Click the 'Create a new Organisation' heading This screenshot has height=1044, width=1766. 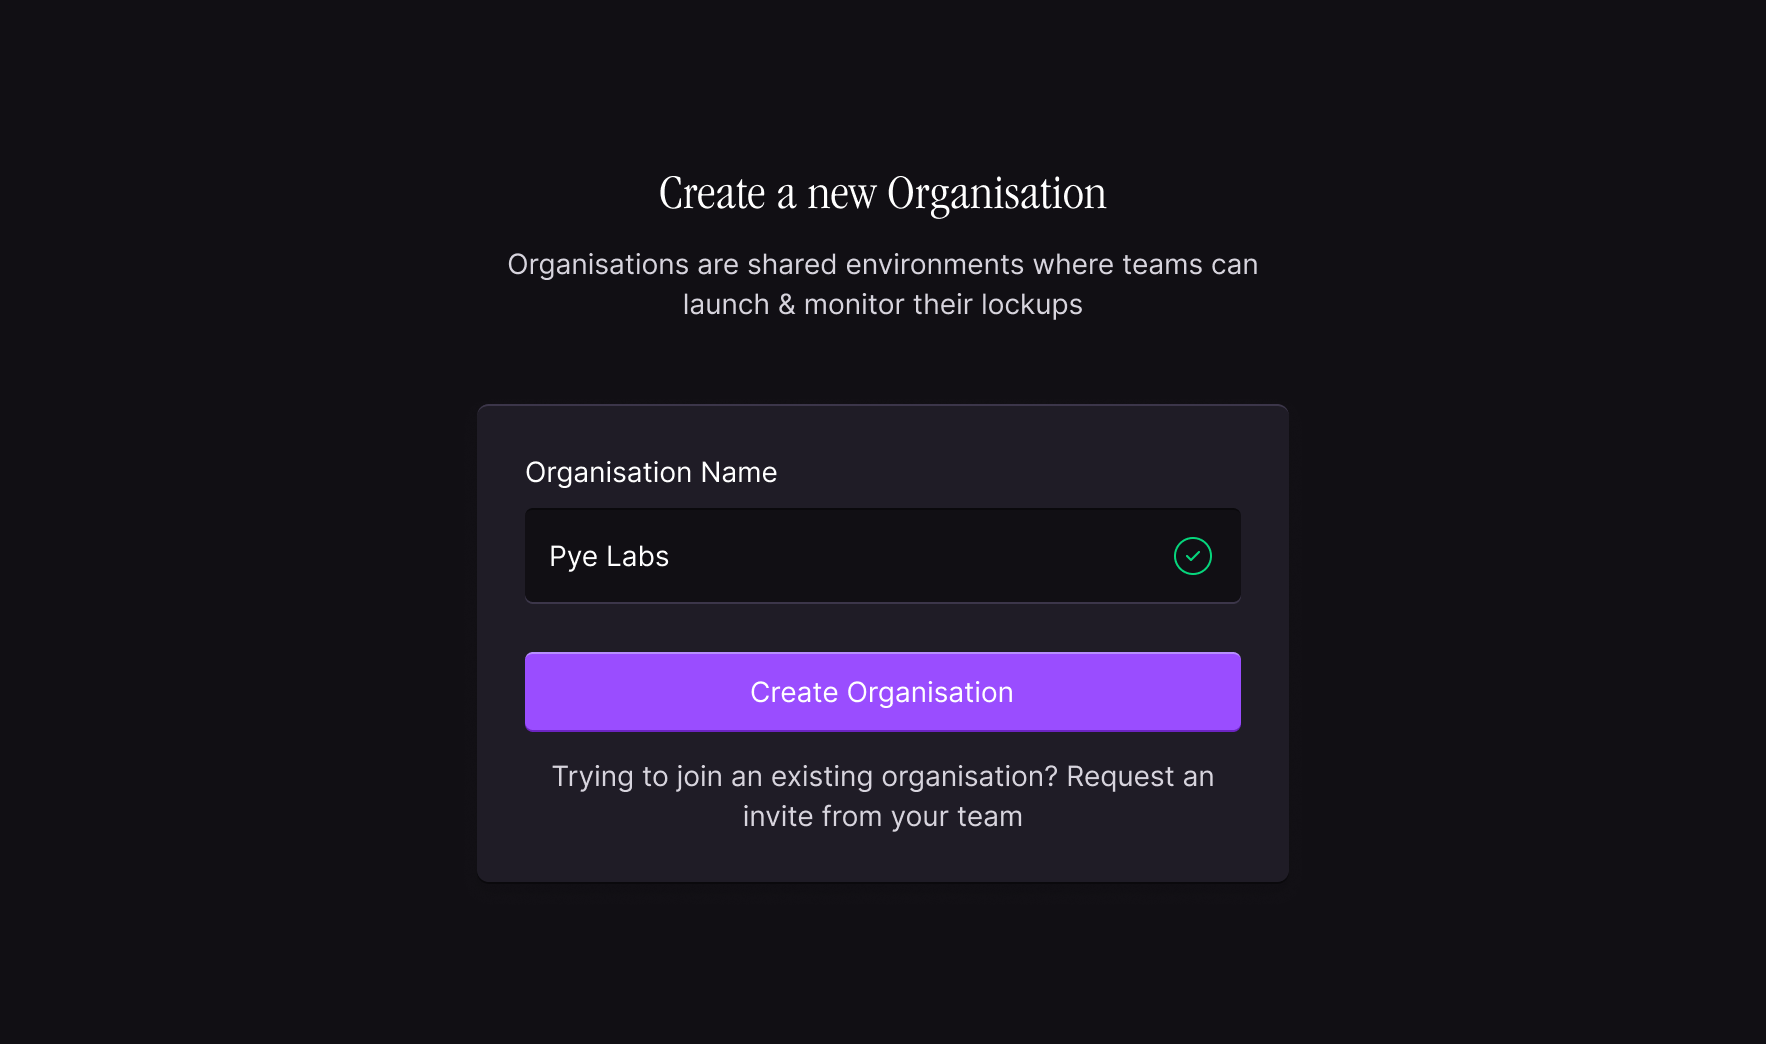coord(882,193)
